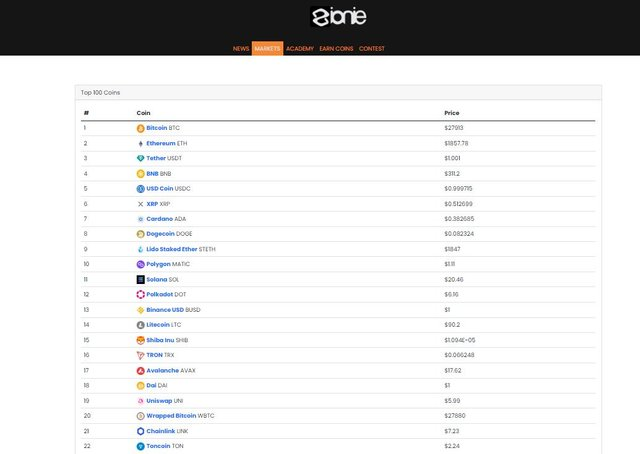Open the Wrapped Bitcoin link

click(x=171, y=416)
